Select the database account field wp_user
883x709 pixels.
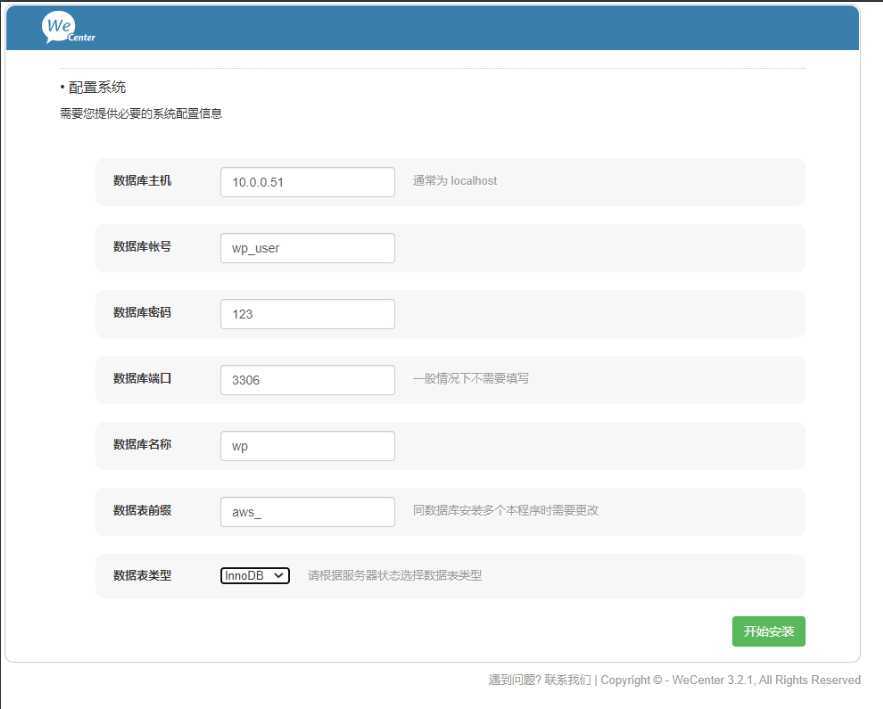[x=307, y=248]
